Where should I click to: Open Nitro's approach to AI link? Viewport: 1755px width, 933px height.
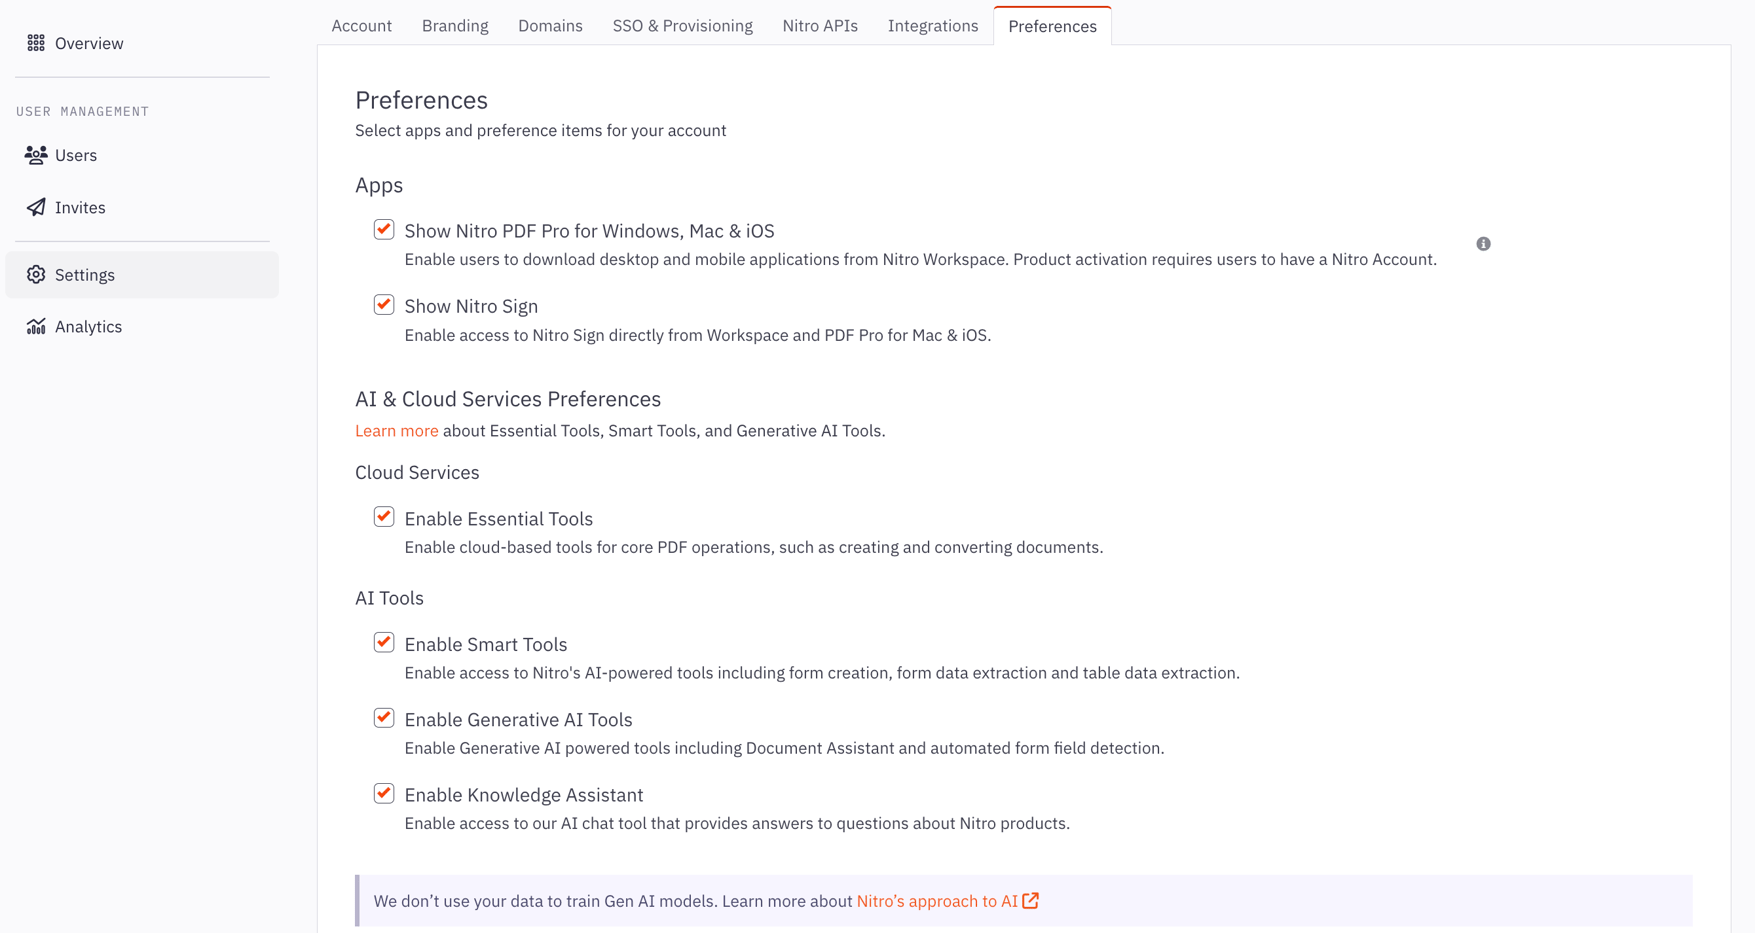[x=937, y=901]
